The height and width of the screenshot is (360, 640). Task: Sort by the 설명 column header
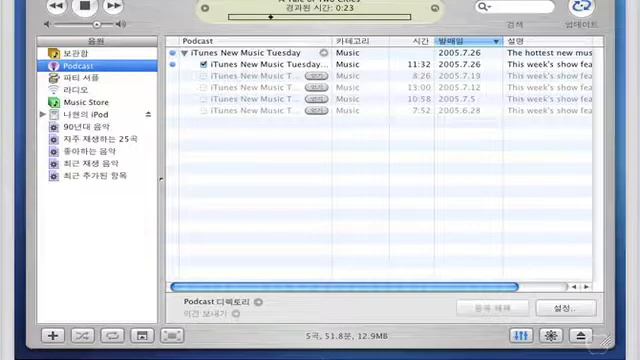pyautogui.click(x=548, y=41)
